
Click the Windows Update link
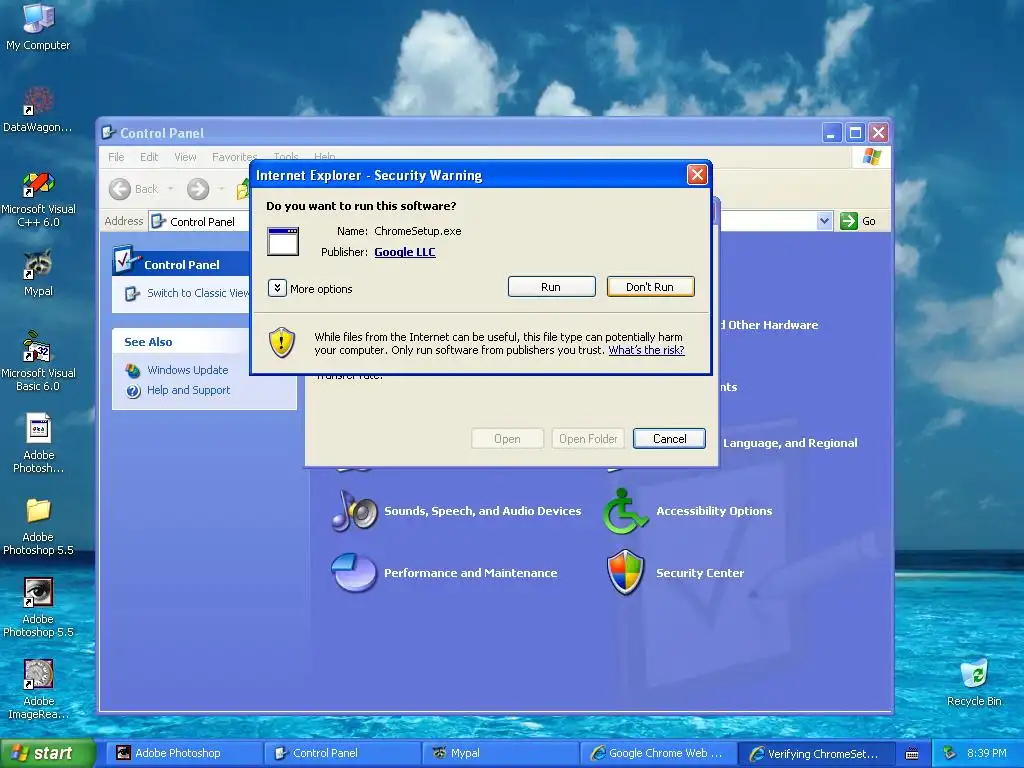click(187, 370)
